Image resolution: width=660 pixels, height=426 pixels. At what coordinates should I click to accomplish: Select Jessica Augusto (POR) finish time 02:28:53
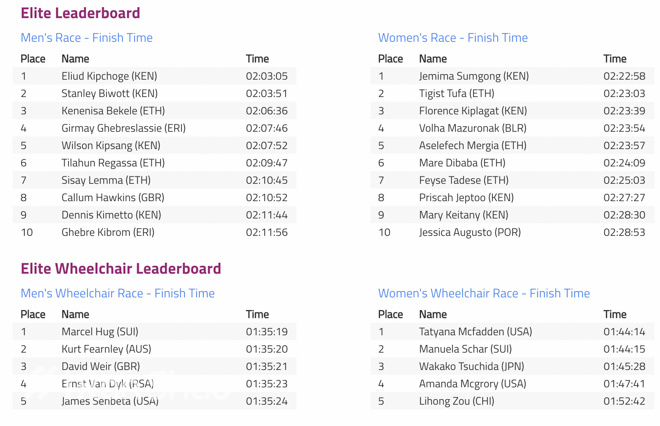pyautogui.click(x=624, y=232)
